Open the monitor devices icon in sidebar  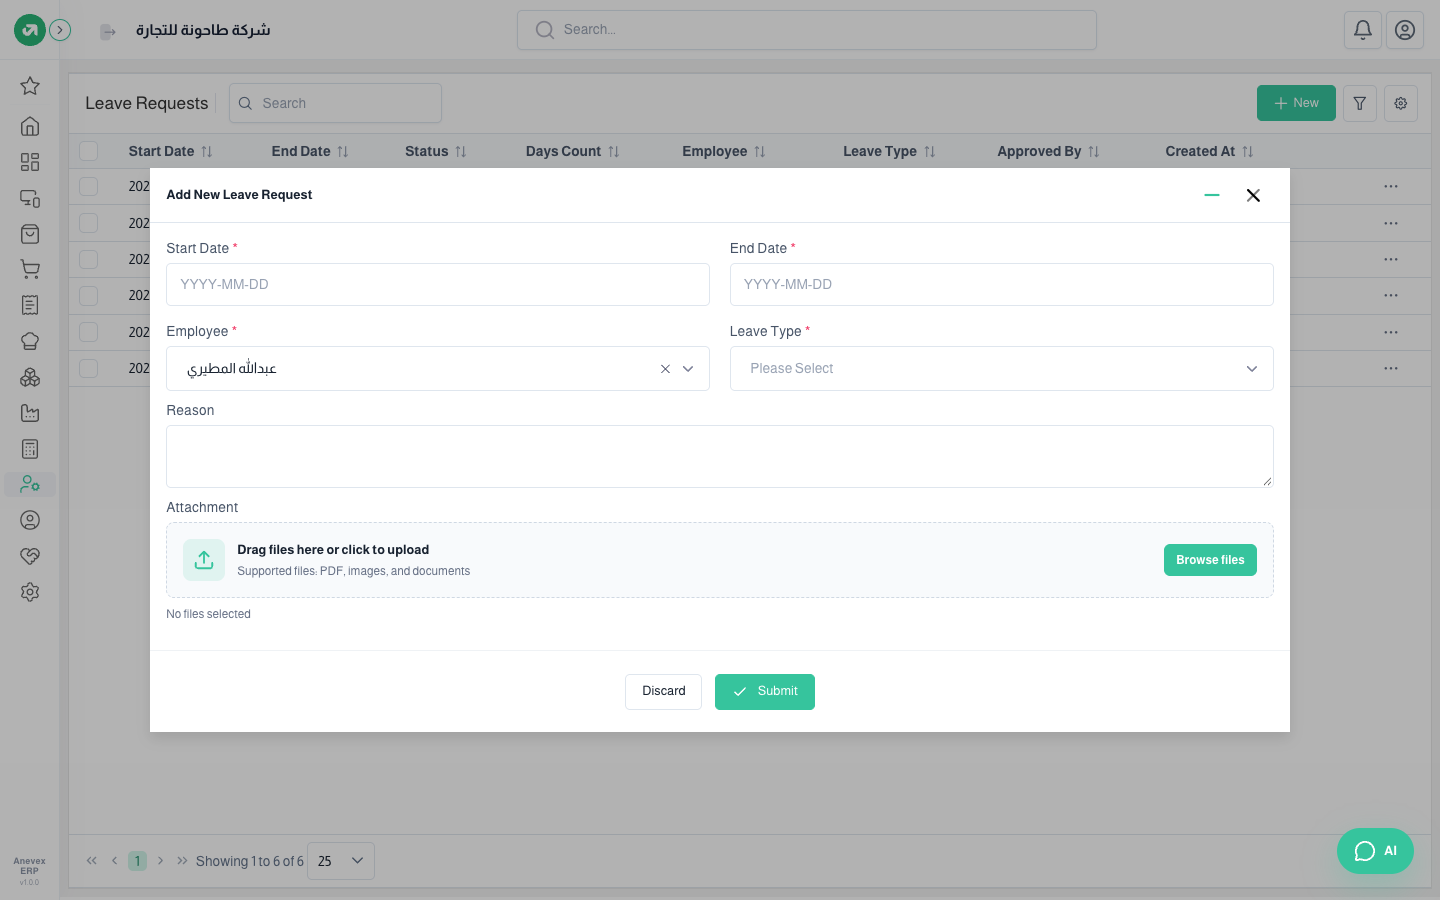tap(30, 198)
